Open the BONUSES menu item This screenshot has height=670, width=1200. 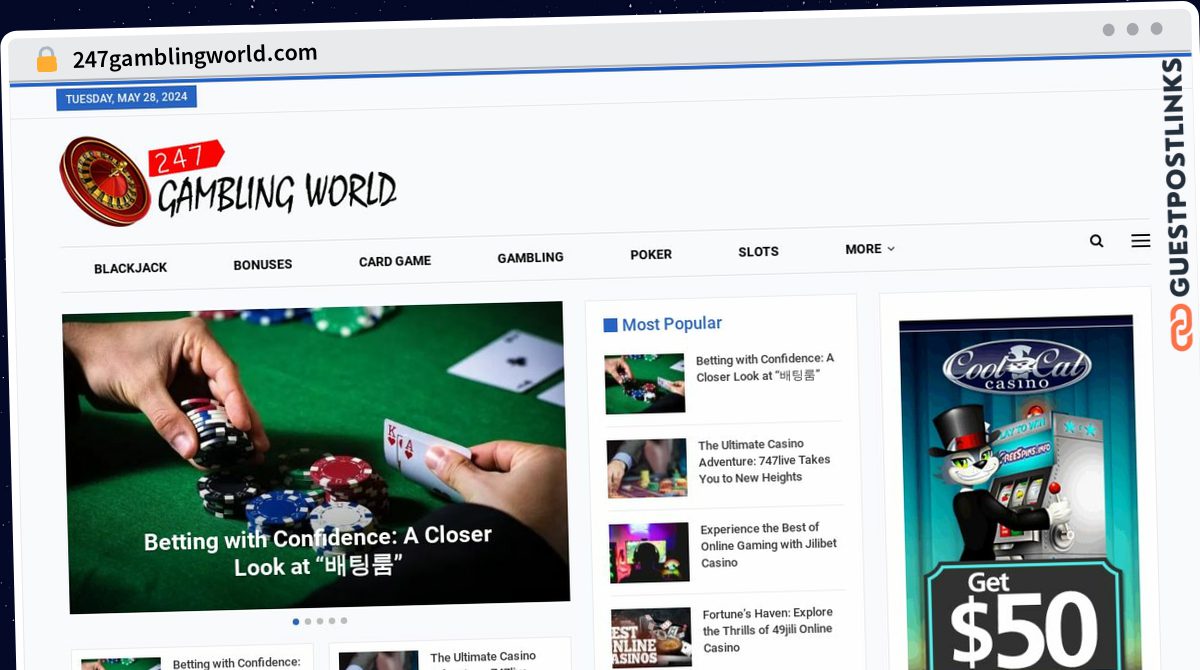tap(263, 265)
